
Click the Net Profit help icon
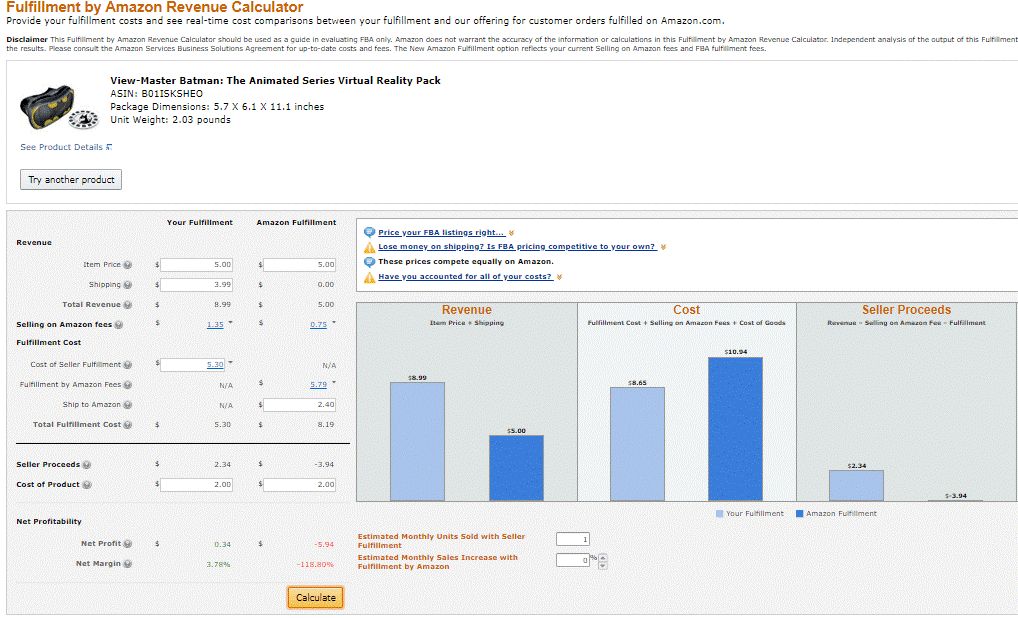click(x=128, y=544)
